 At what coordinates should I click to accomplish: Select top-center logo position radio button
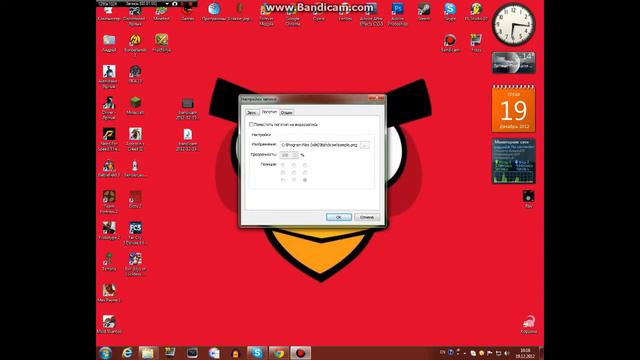click(294, 165)
